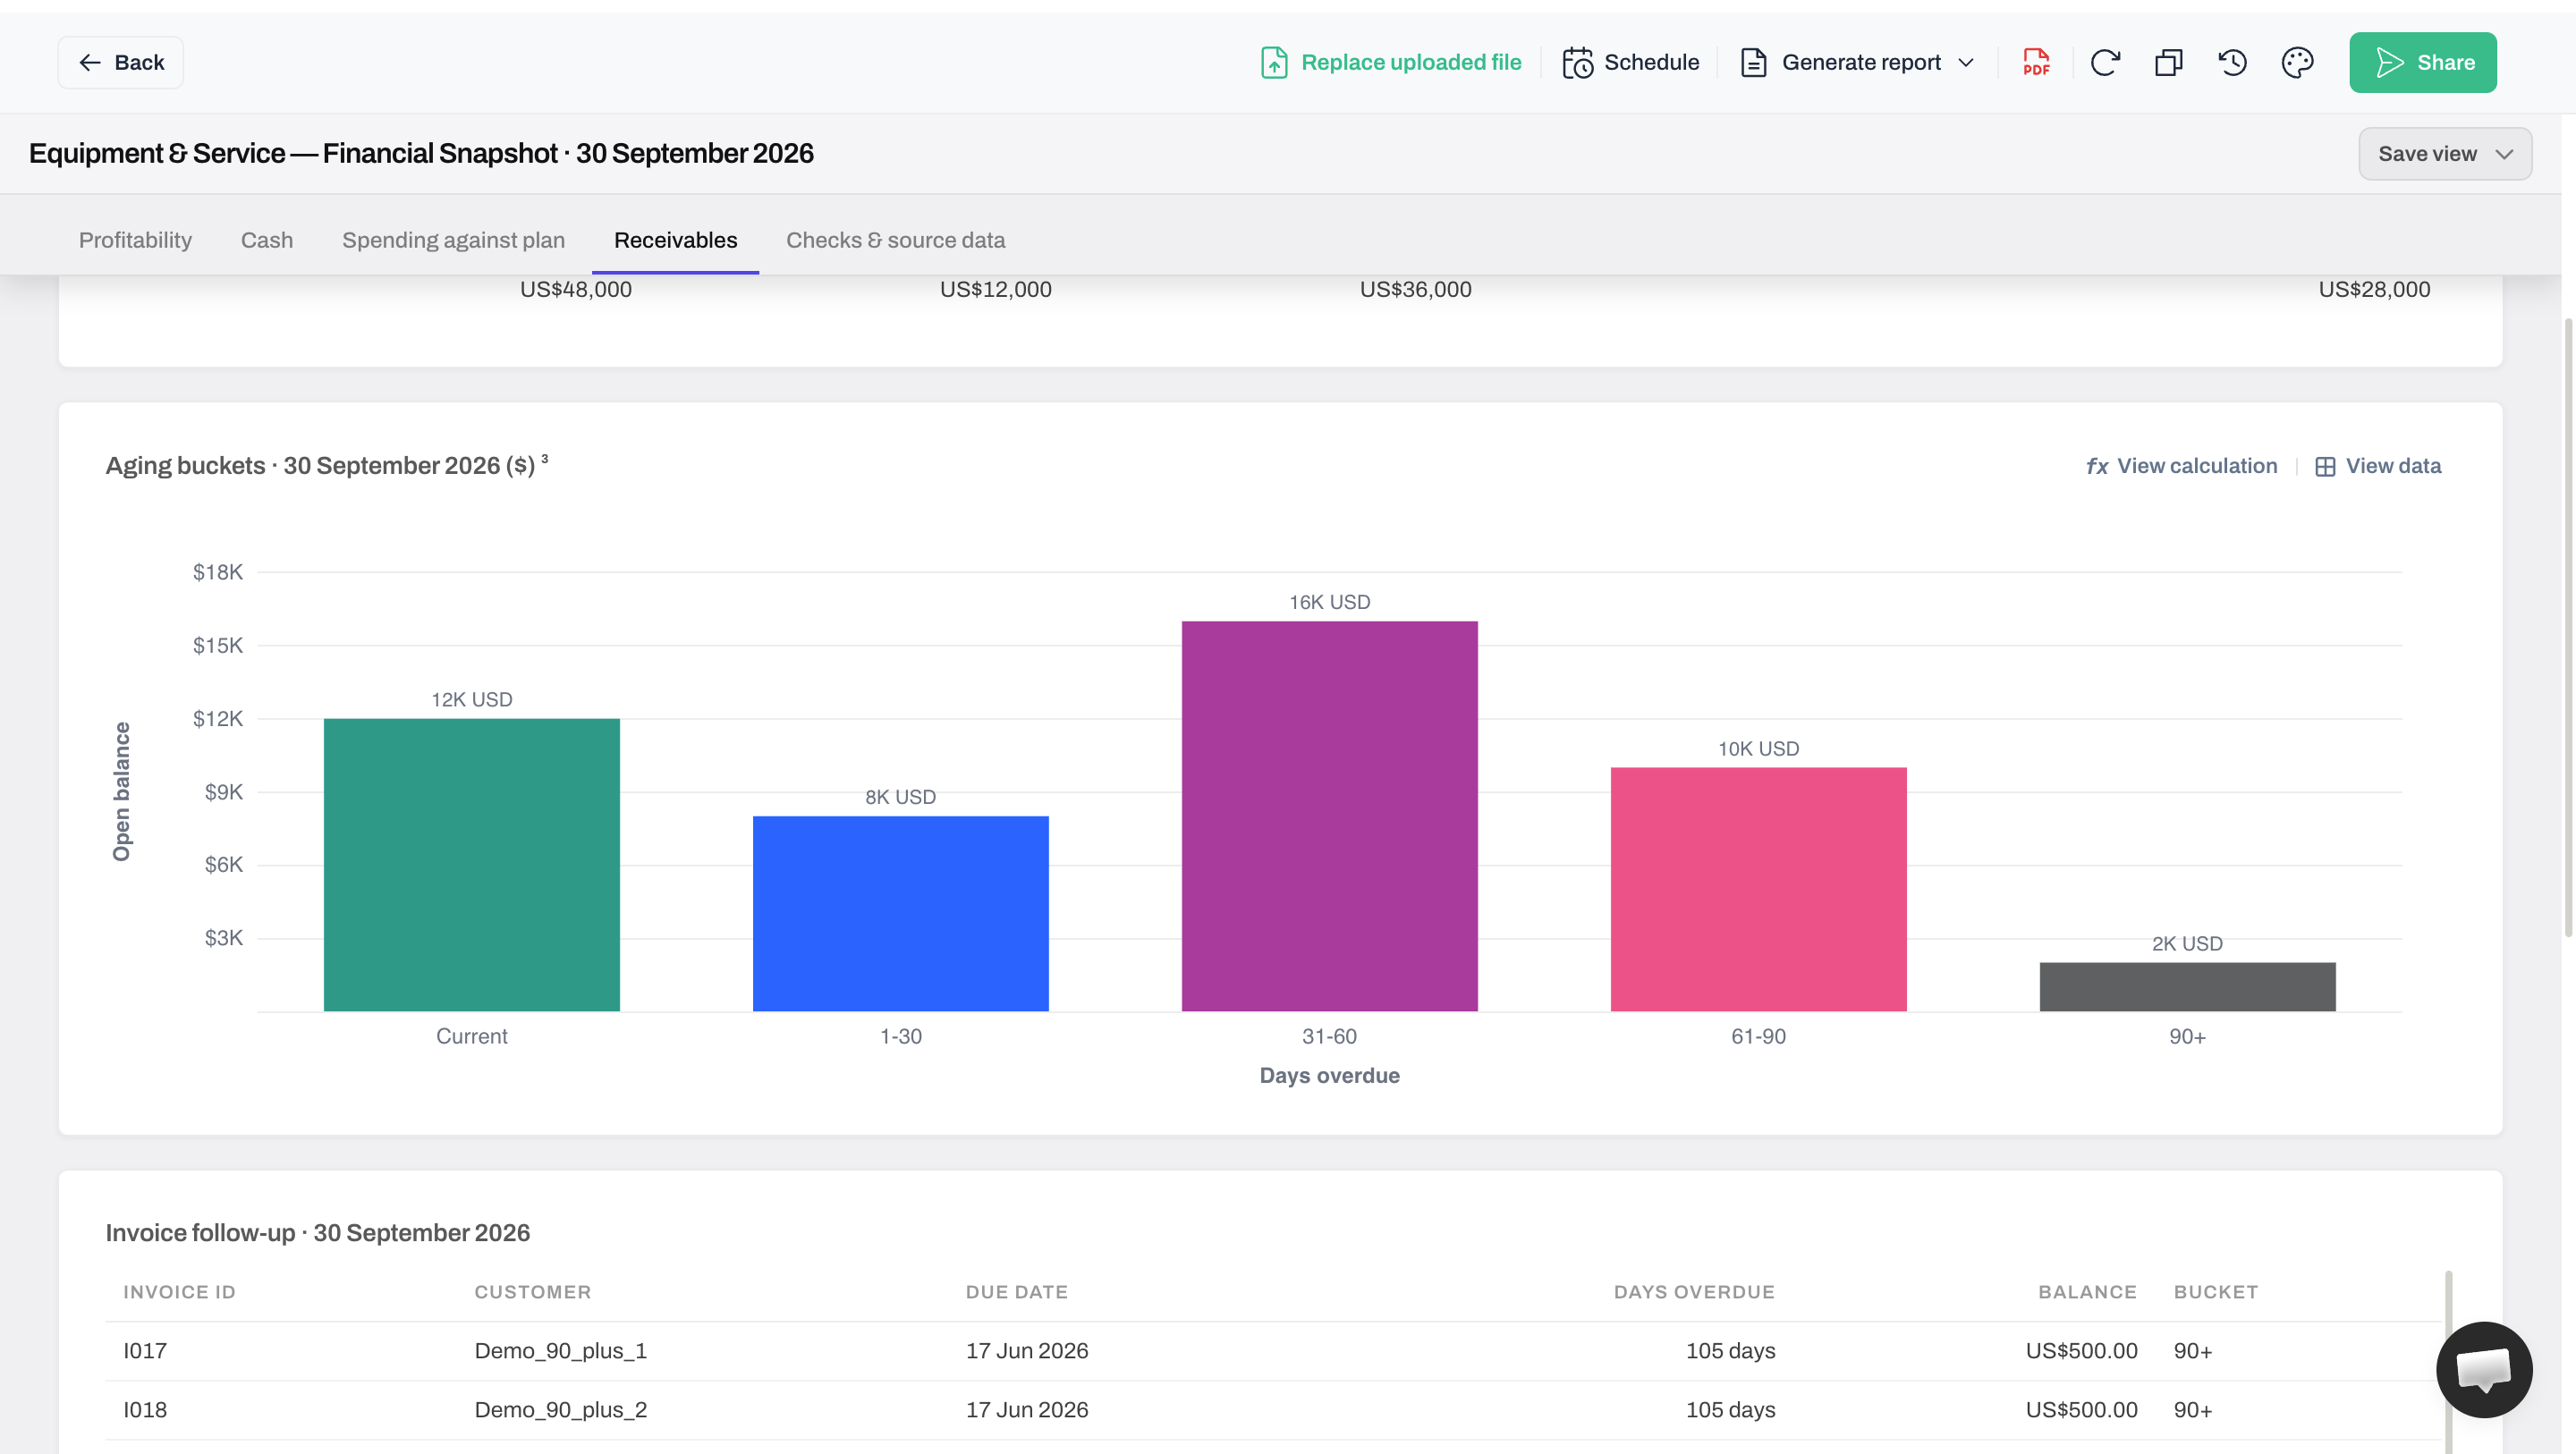Click the duplicate copy icon

(2168, 62)
